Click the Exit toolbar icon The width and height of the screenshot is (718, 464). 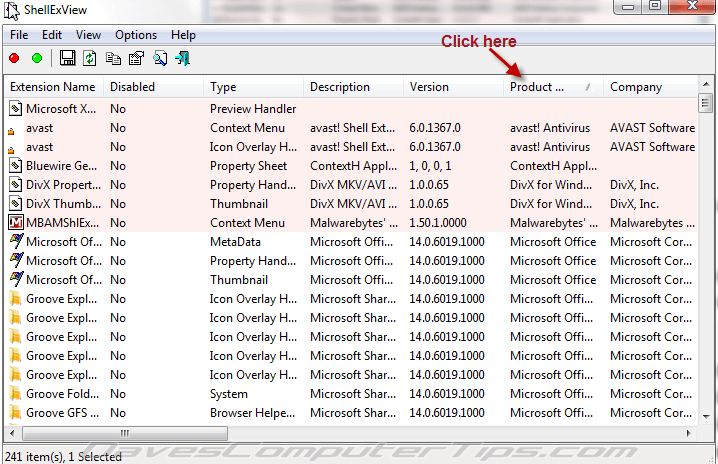click(183, 58)
